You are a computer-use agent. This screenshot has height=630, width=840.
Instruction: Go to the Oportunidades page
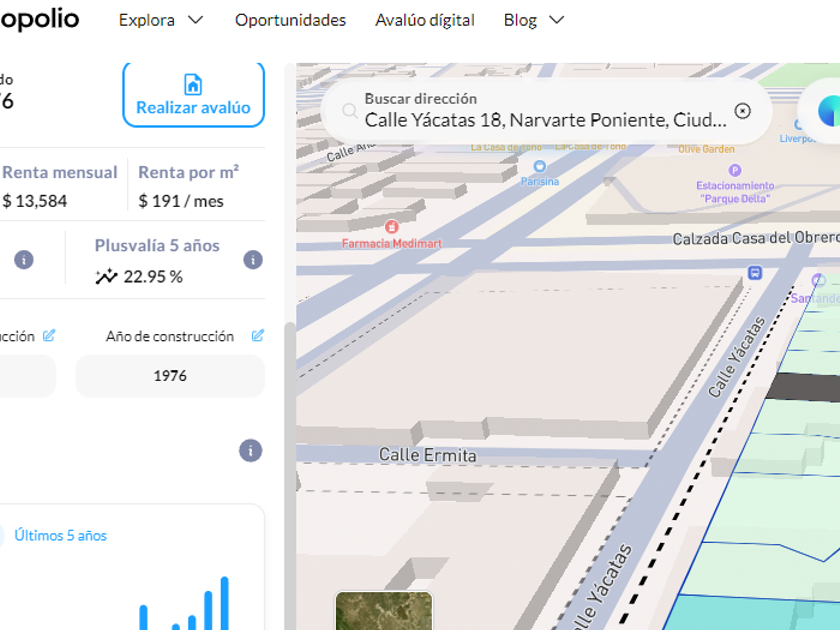pos(290,20)
